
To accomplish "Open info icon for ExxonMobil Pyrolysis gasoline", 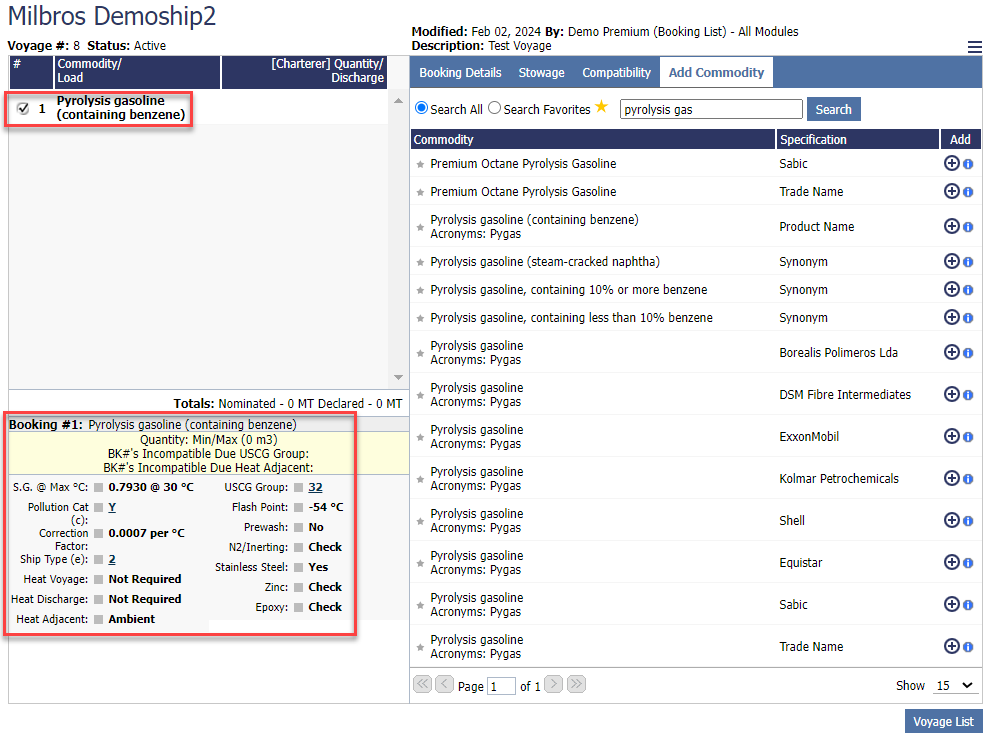I will (968, 437).
